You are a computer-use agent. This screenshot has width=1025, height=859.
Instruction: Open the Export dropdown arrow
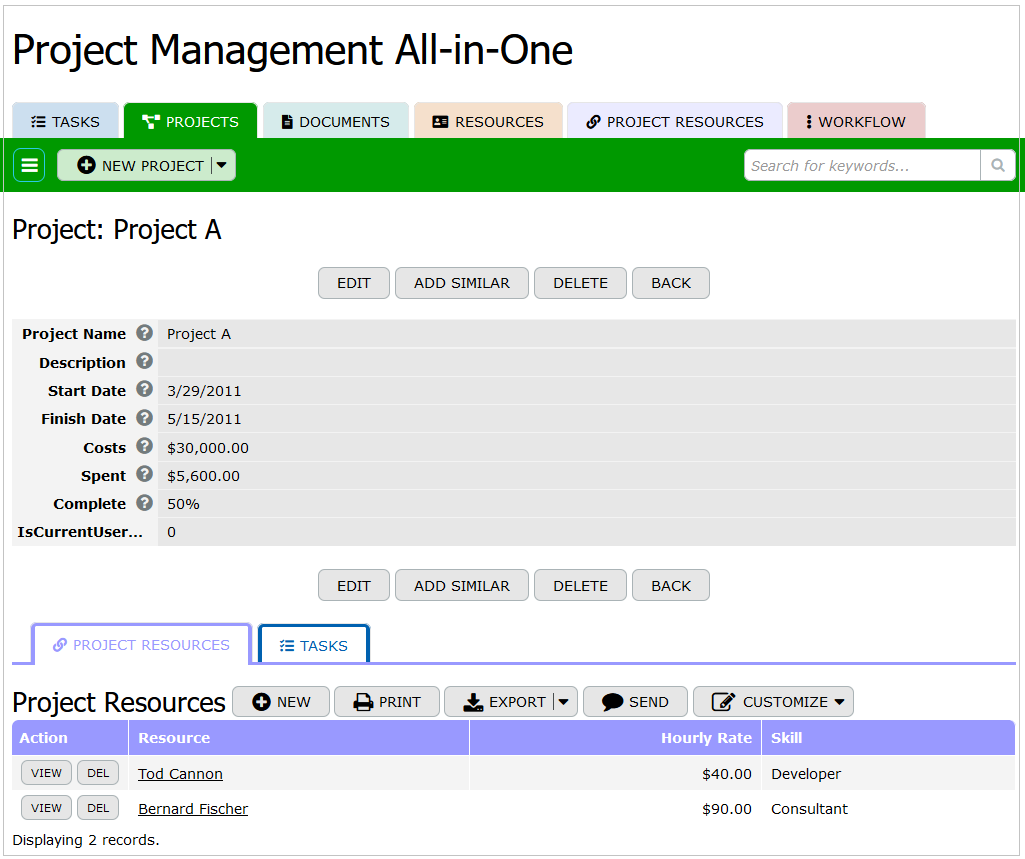[564, 702]
